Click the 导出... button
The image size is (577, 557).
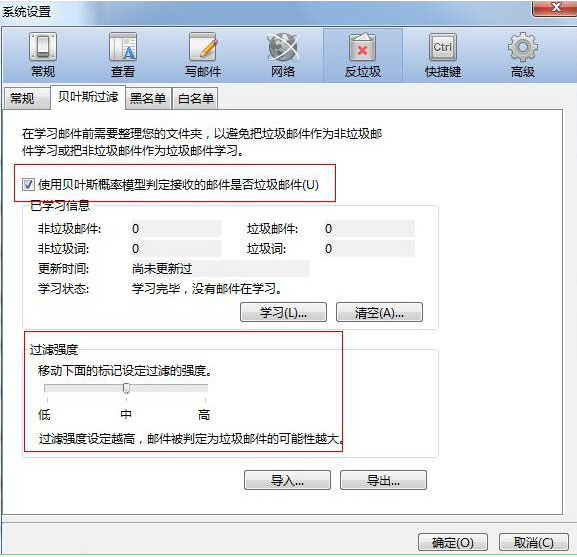point(383,480)
